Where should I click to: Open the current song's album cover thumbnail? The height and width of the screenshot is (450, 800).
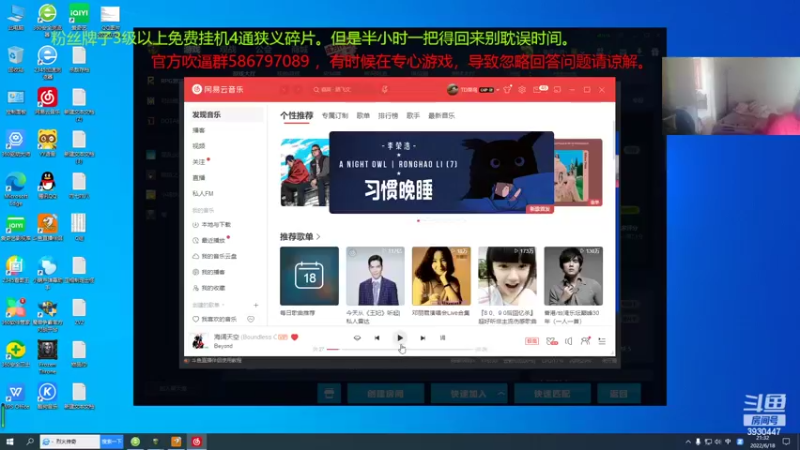198,341
